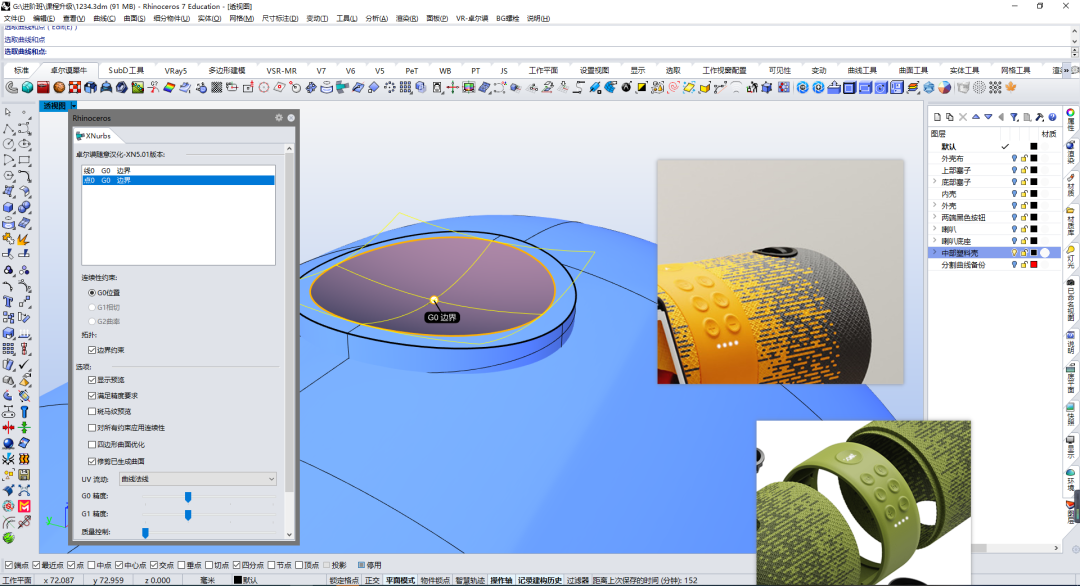
Task: Open the 实体(O) menu
Action: click(209, 19)
